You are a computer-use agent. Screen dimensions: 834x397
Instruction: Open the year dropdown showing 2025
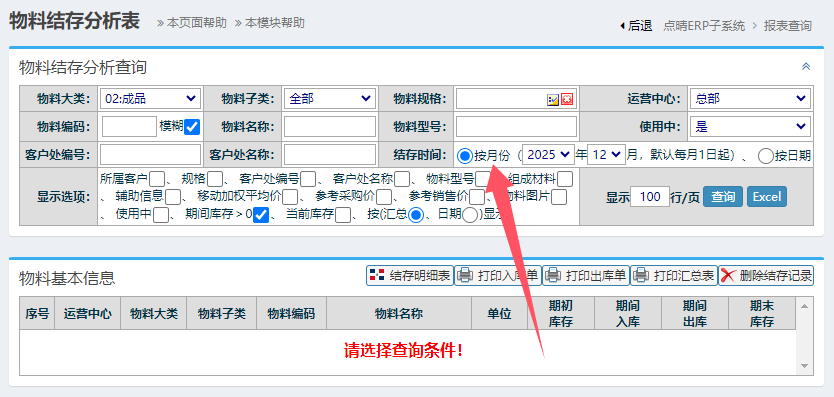(x=549, y=155)
